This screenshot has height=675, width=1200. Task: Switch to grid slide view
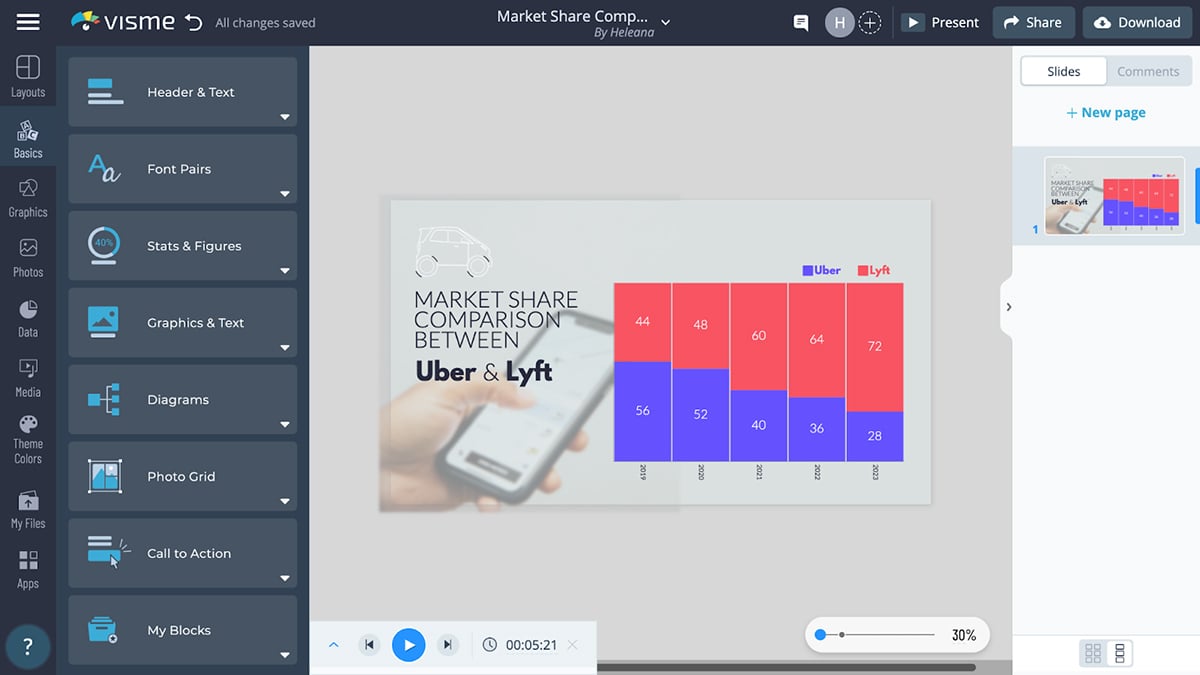tap(1093, 653)
